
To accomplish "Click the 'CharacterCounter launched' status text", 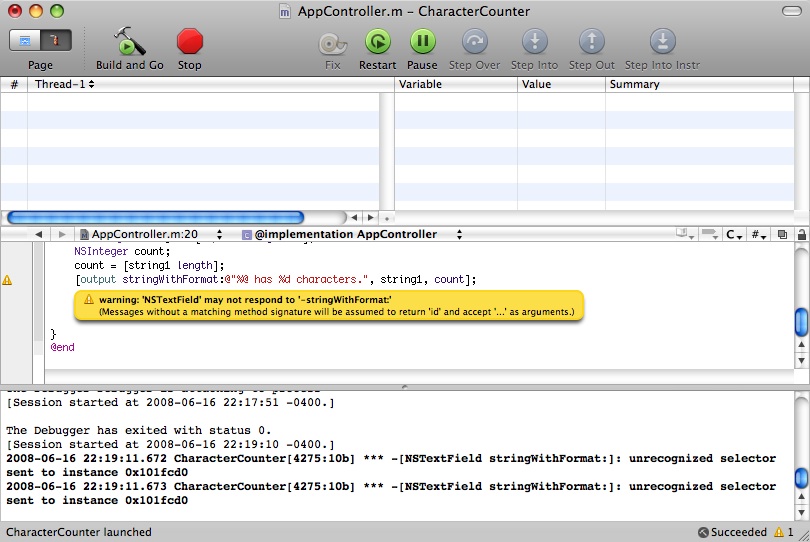I will [x=79, y=532].
